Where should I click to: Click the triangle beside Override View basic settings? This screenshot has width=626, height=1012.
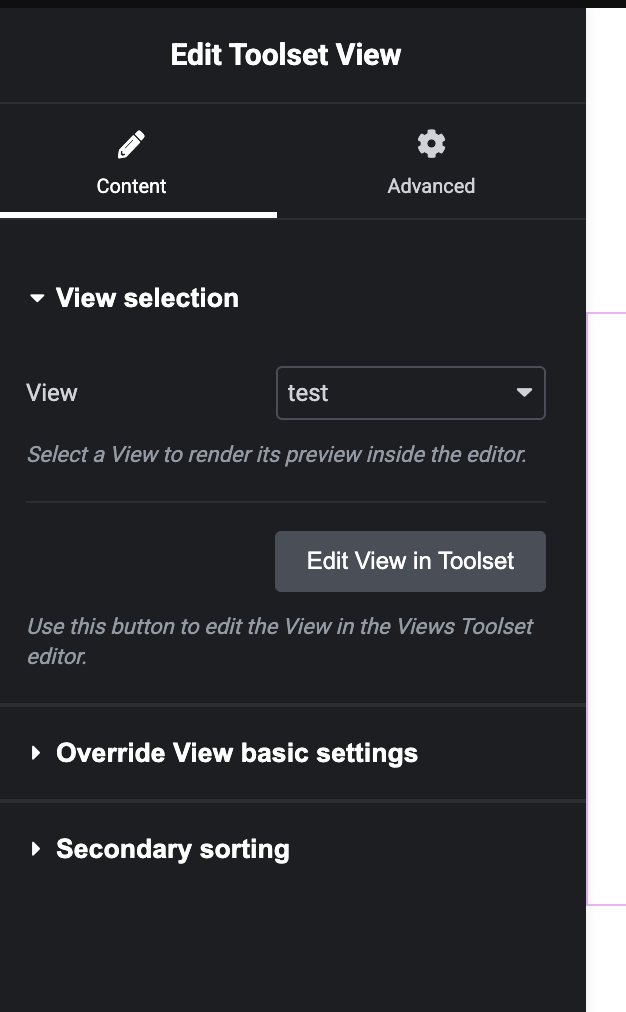click(x=37, y=753)
